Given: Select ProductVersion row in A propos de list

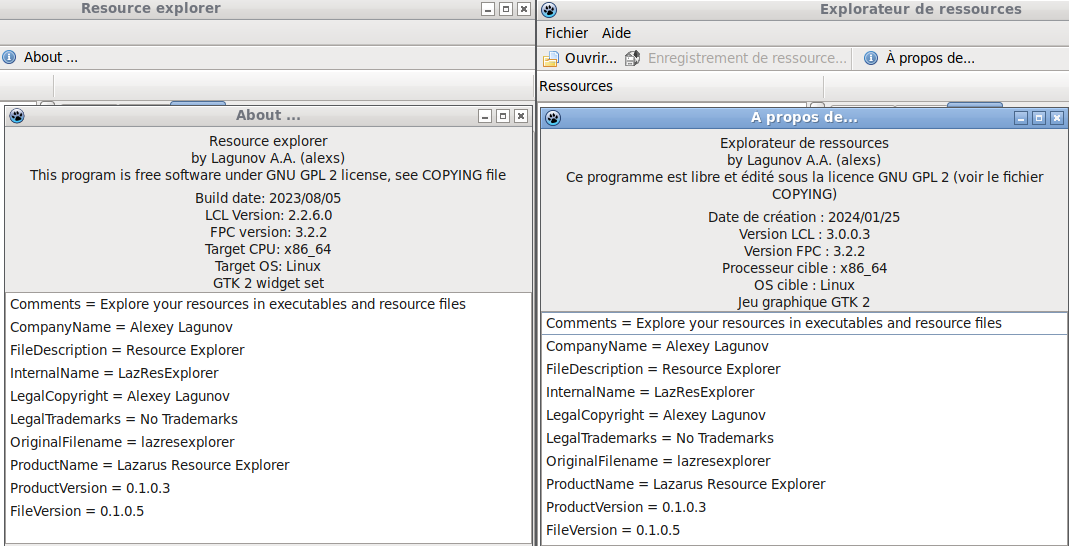Looking at the screenshot, I should 803,507.
